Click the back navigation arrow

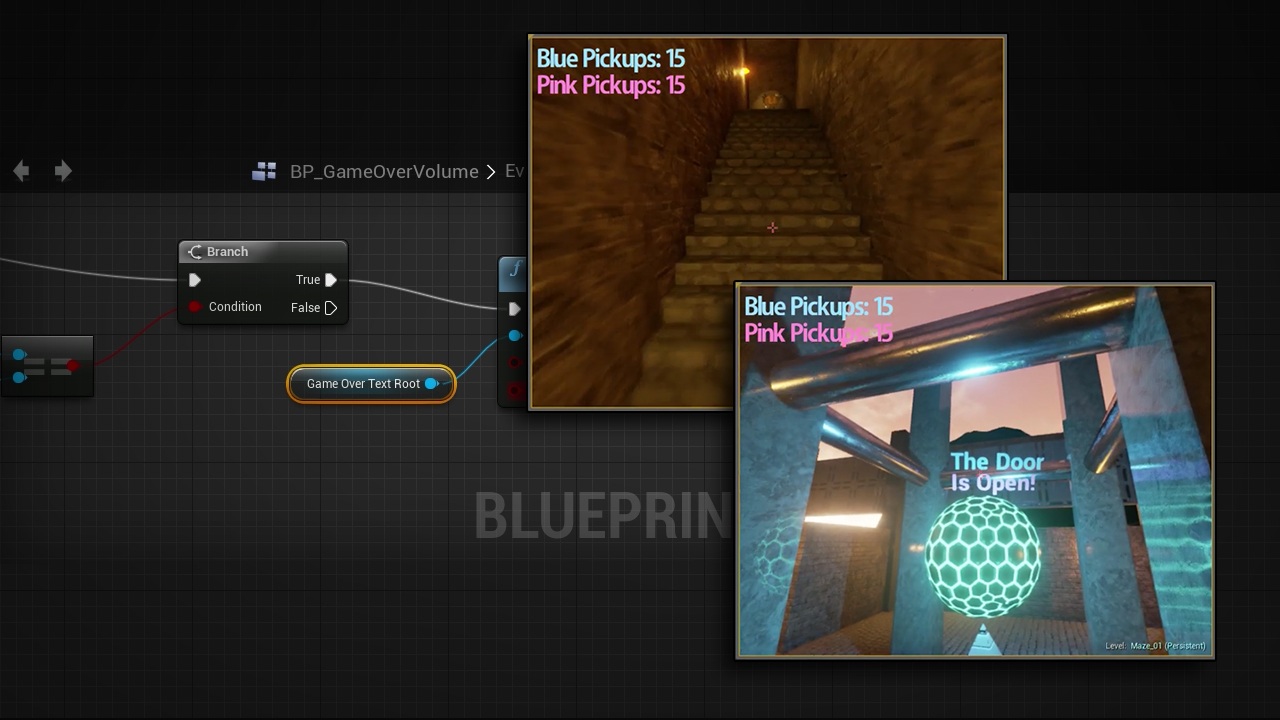[x=21, y=171]
